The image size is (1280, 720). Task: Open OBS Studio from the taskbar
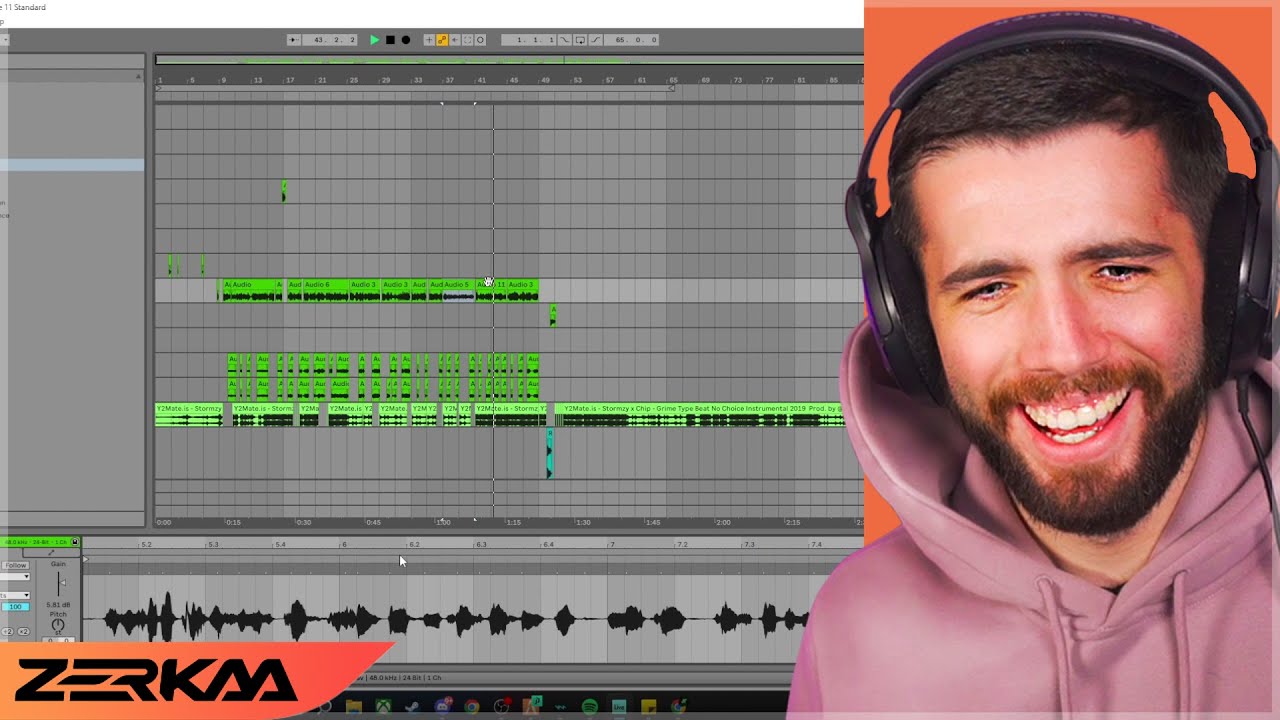[501, 707]
